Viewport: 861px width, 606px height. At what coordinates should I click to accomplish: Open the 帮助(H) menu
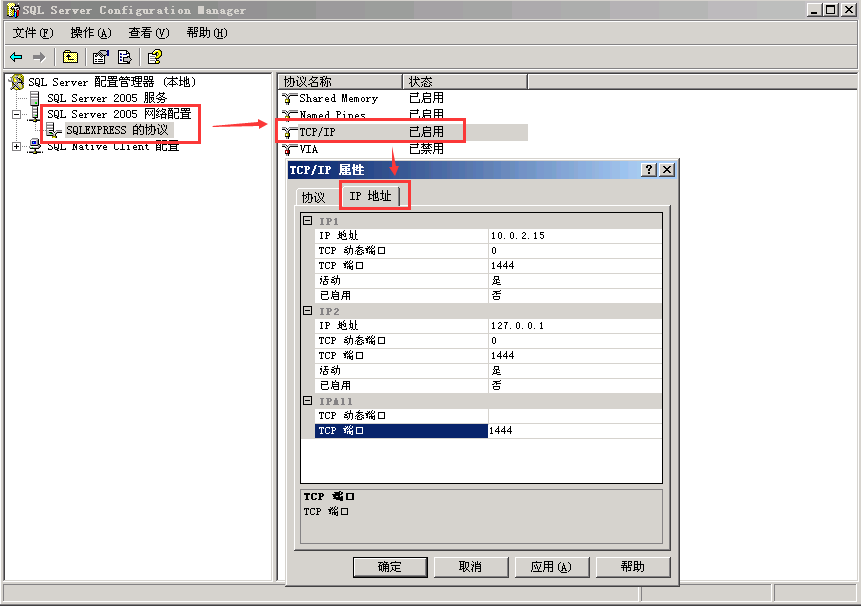pyautogui.click(x=206, y=33)
